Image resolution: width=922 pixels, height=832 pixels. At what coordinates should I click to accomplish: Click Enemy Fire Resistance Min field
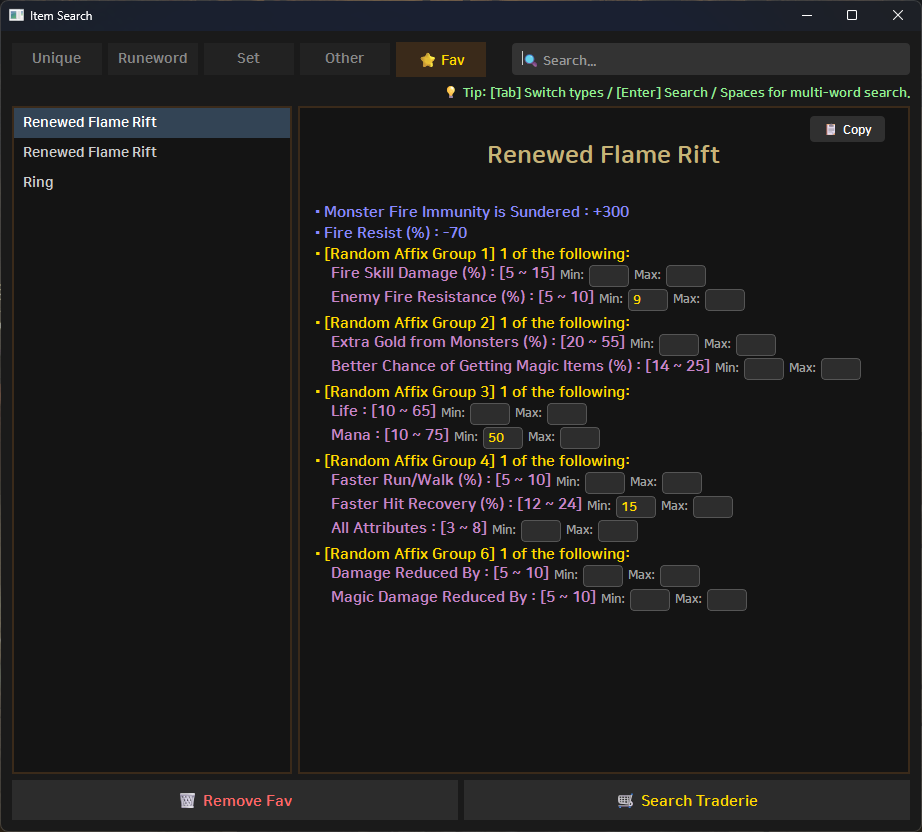click(x=647, y=299)
